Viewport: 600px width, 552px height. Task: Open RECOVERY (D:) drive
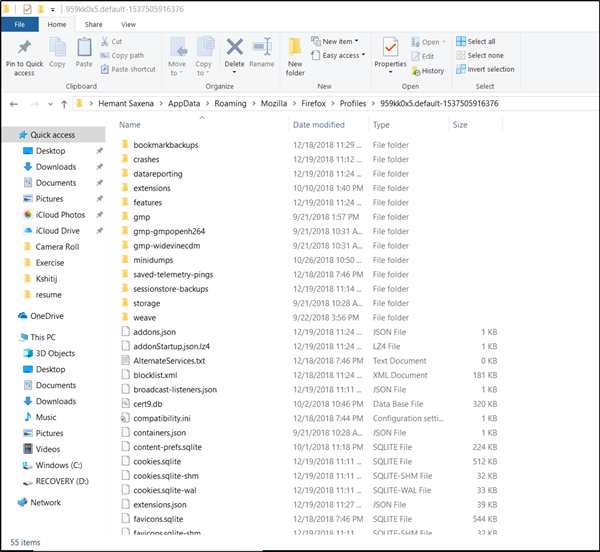tap(62, 481)
